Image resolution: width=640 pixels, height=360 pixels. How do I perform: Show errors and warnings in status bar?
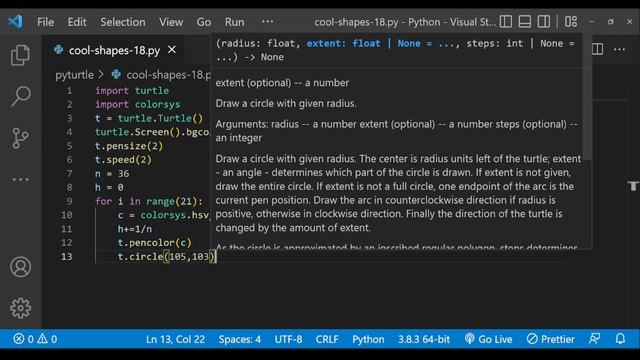tap(35, 339)
